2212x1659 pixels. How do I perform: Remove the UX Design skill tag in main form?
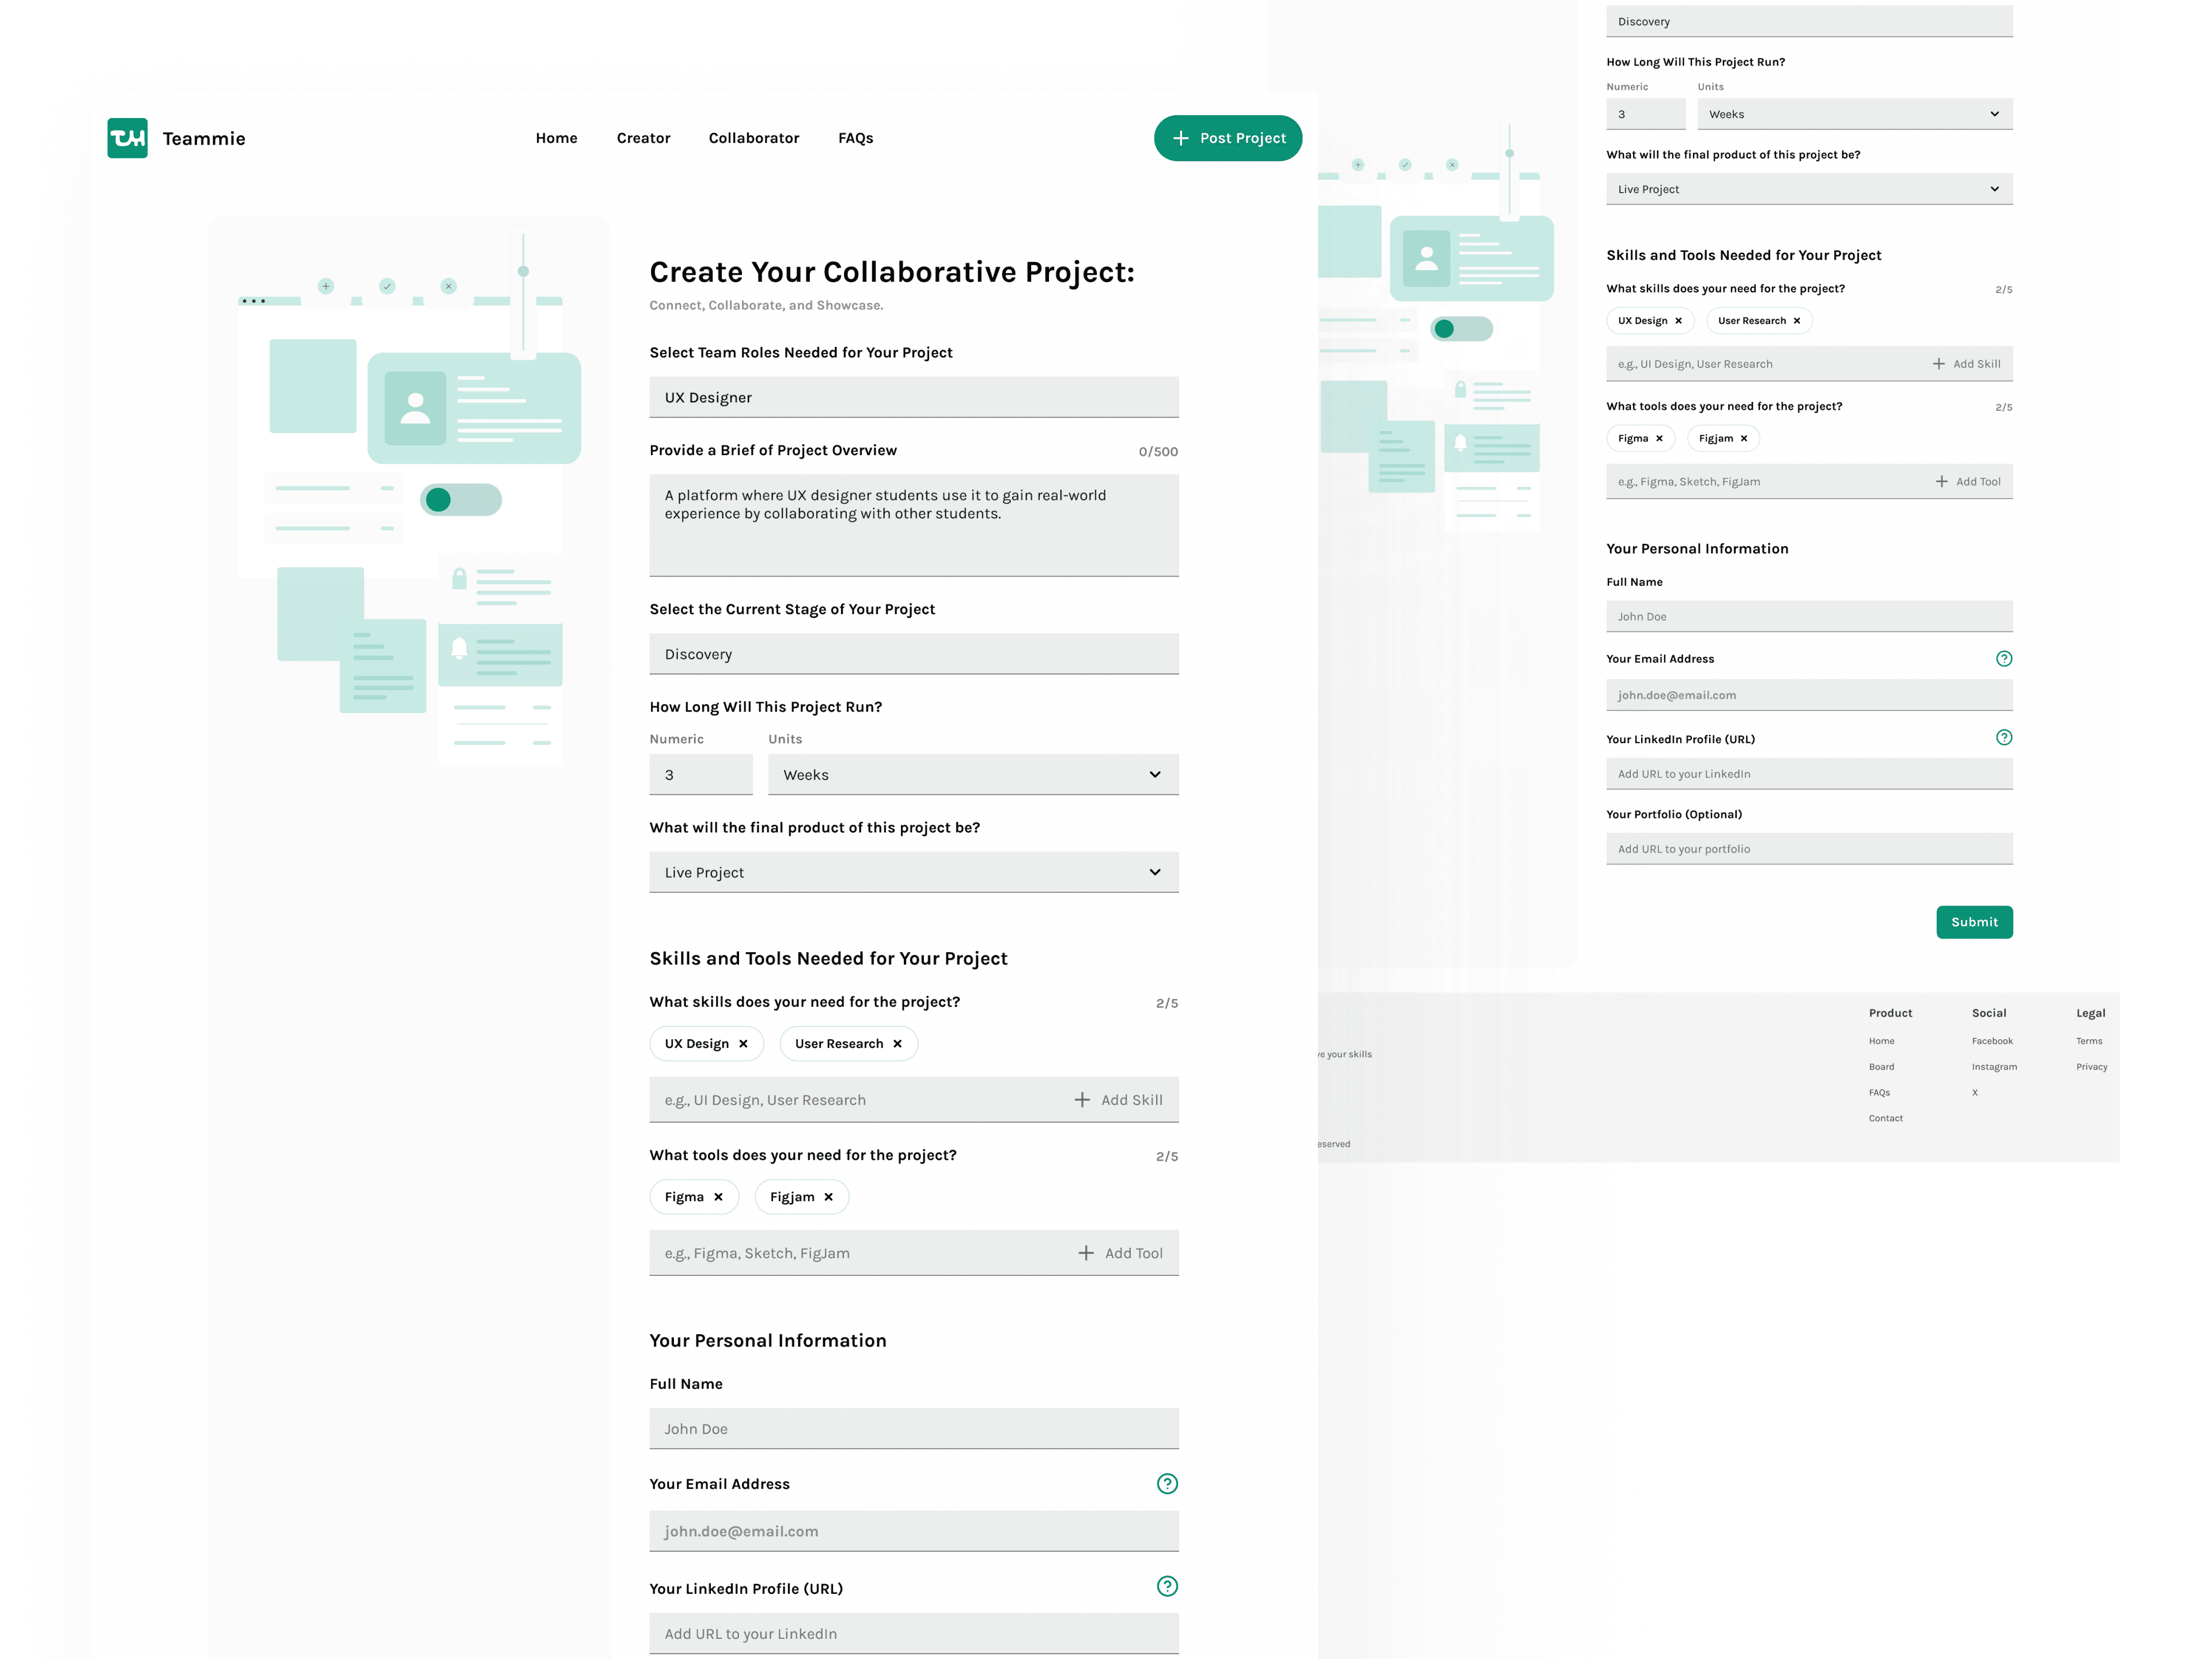click(x=743, y=1044)
